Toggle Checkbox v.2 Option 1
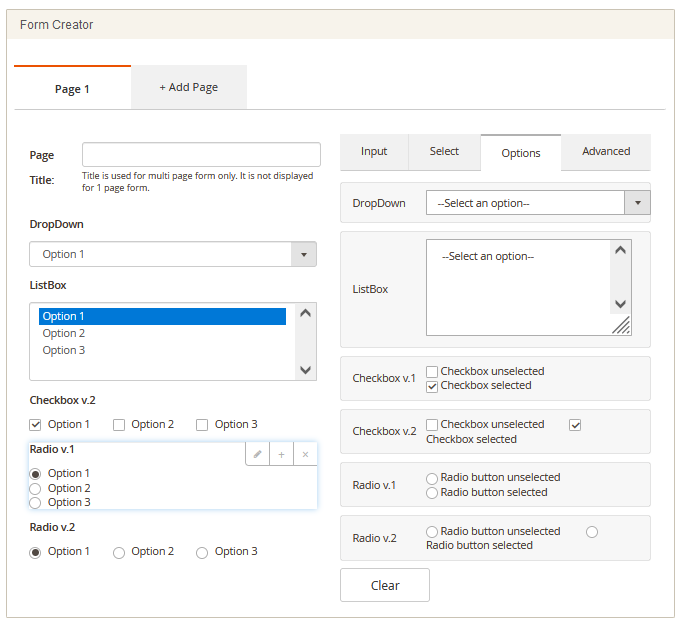 click(36, 424)
